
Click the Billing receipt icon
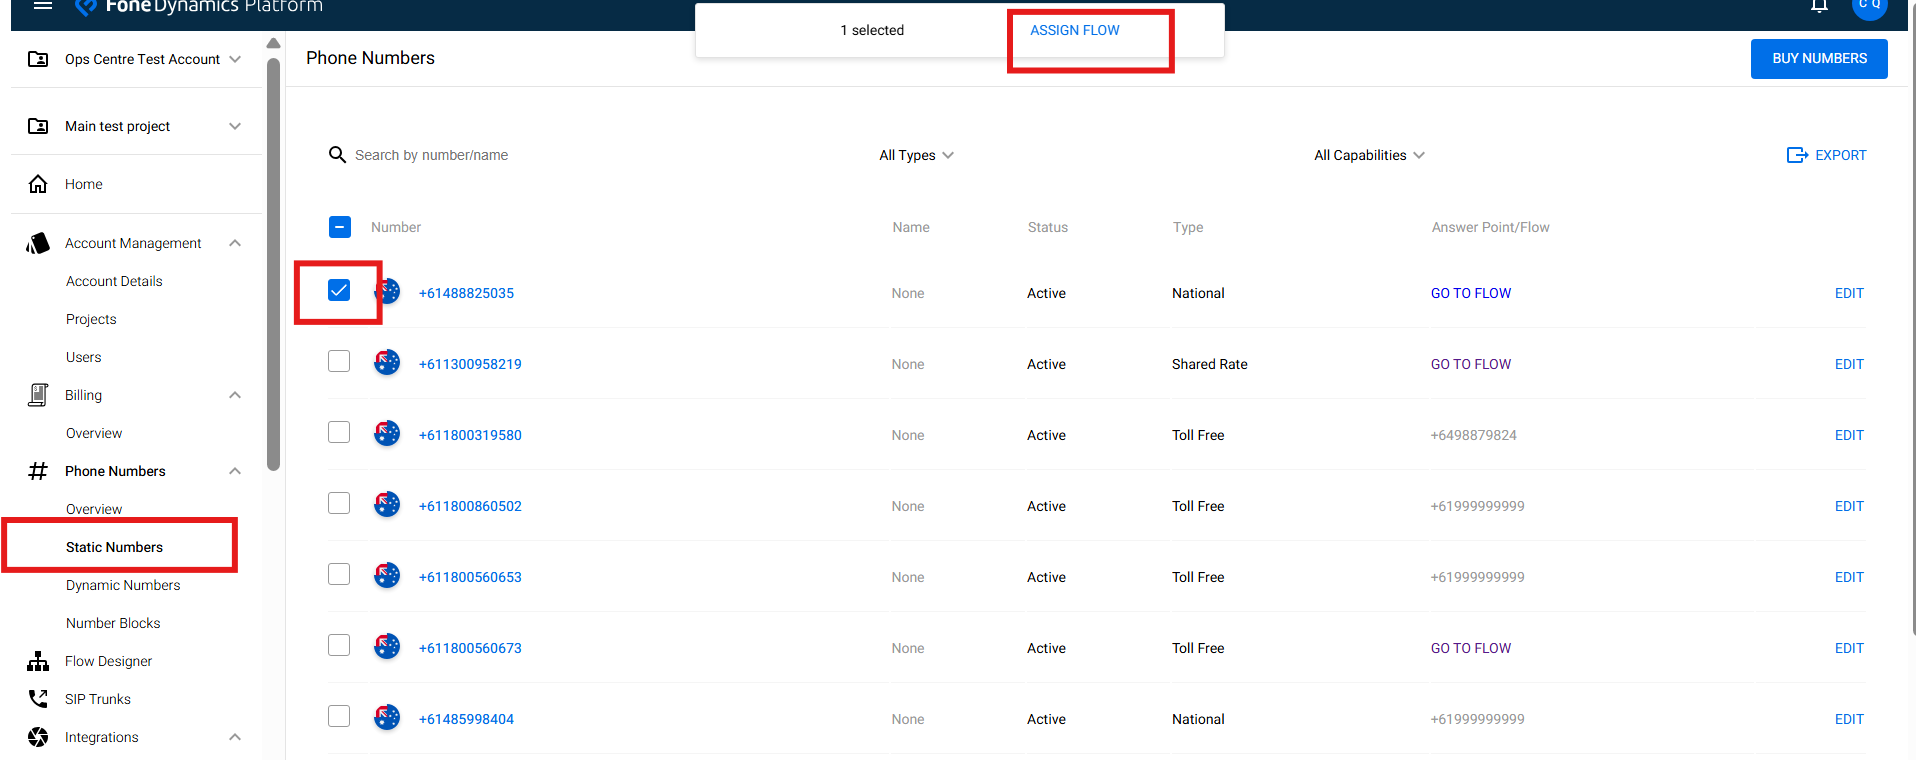tap(38, 395)
